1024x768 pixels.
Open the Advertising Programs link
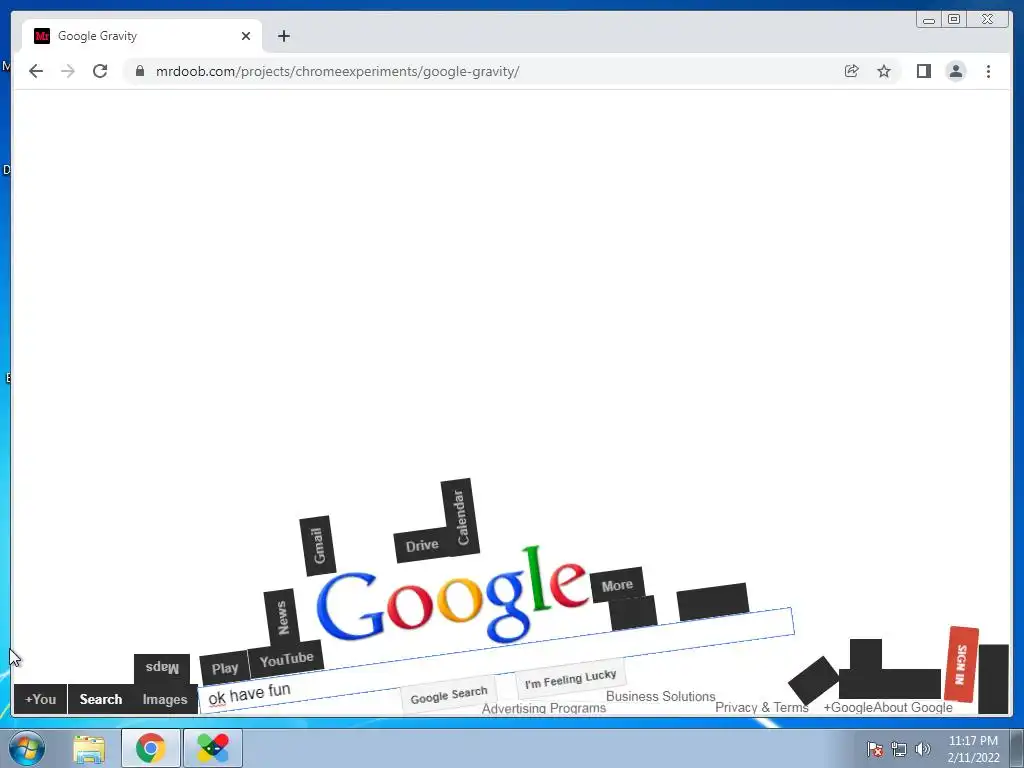point(544,708)
